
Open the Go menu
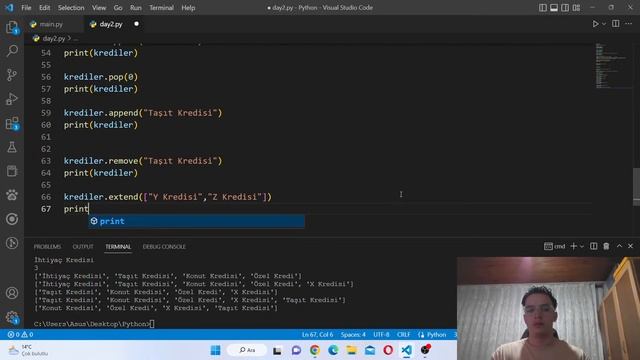click(118, 8)
